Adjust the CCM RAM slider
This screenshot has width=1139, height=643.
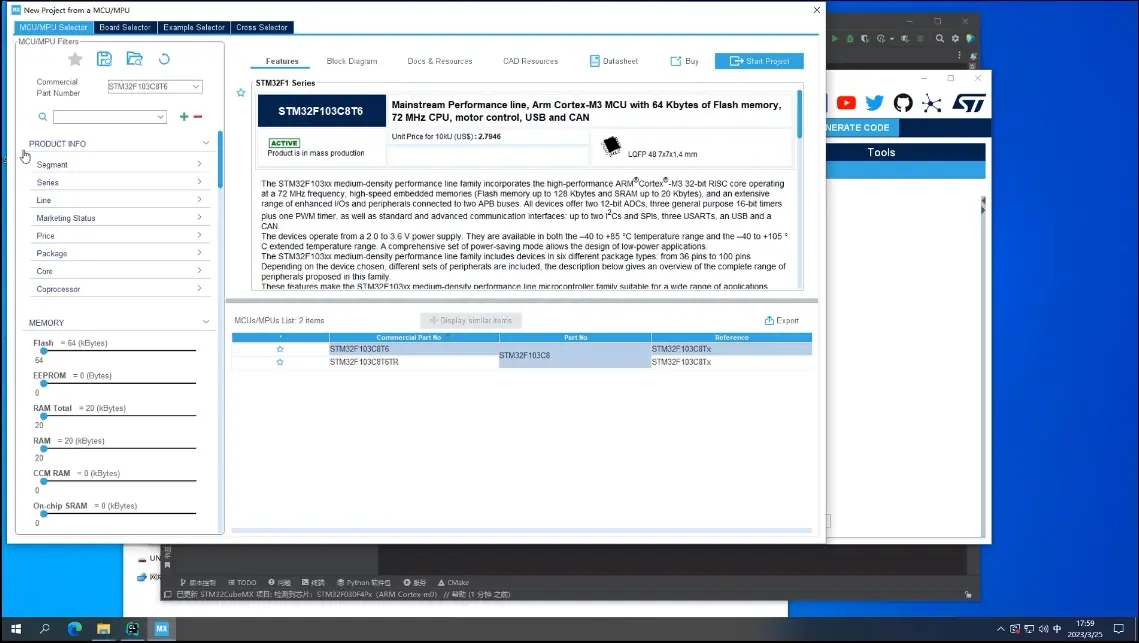44,481
